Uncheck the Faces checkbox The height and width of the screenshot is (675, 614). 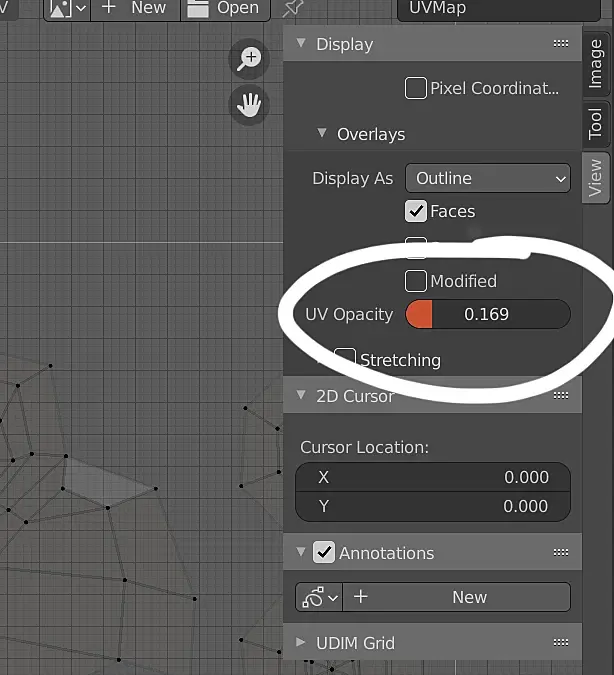coord(416,211)
